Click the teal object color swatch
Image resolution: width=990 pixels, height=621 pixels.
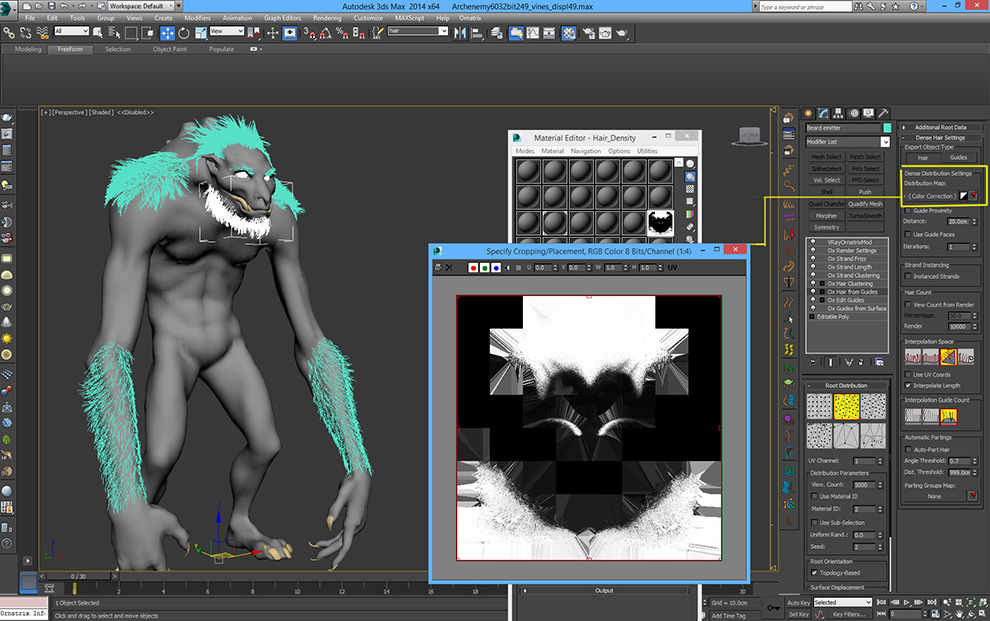tap(886, 128)
